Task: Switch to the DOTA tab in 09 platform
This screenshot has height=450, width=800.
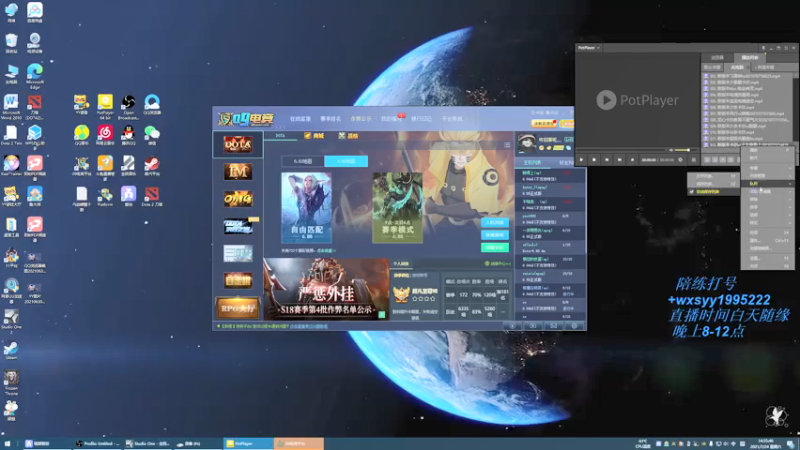Action: 280,136
